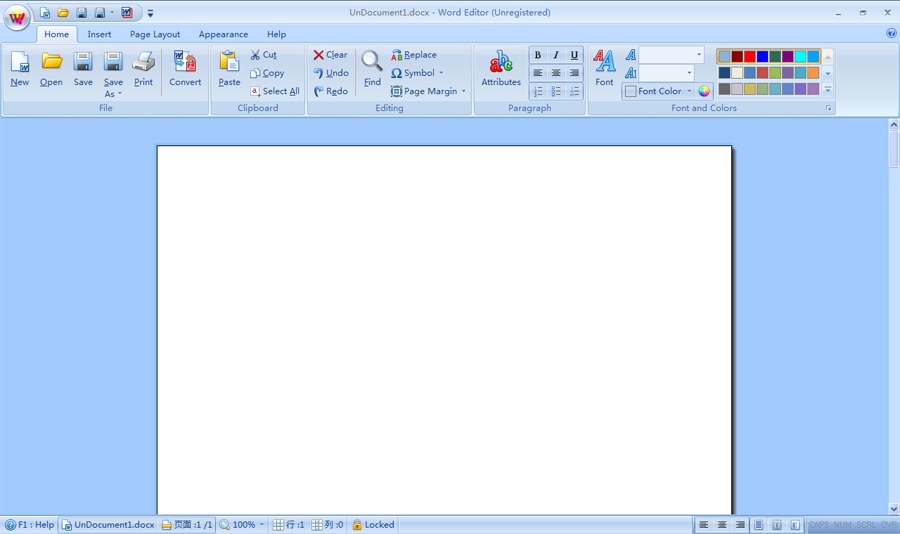The image size is (900, 534).
Task: Click the red X Clear icon
Action: [x=319, y=55]
